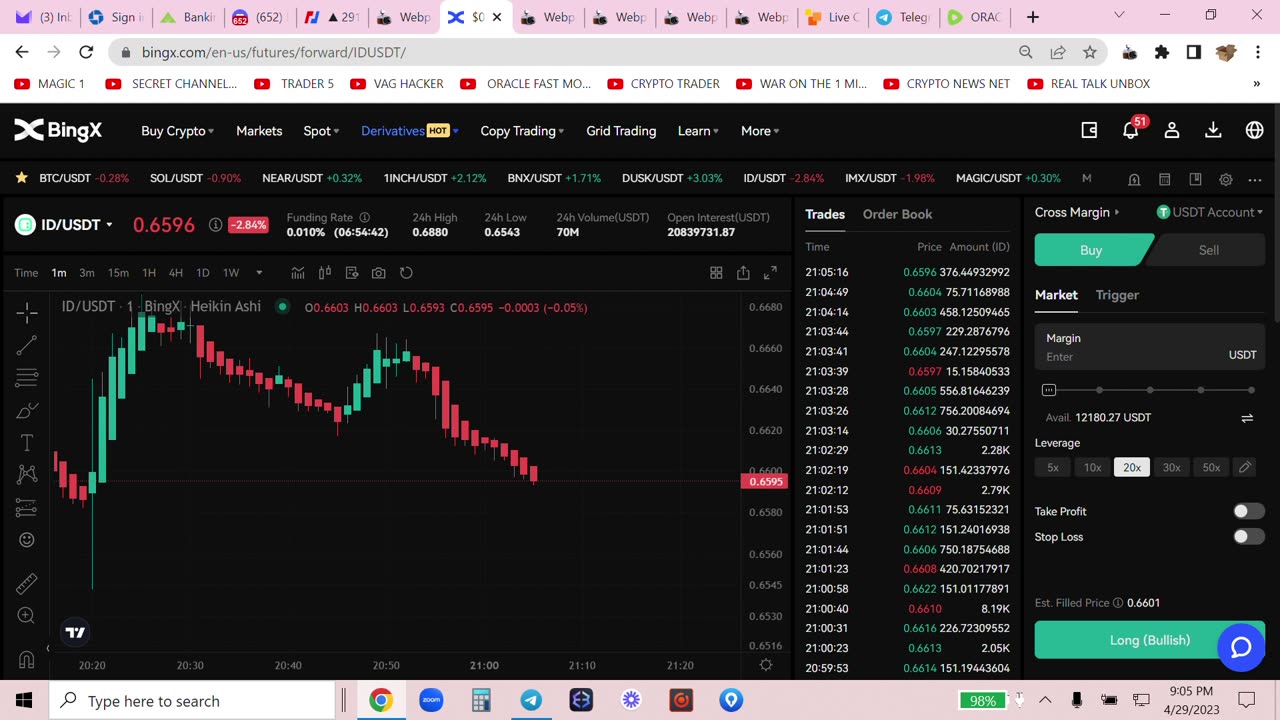This screenshot has height=720, width=1280.
Task: Open the Learn menu dropdown
Action: coord(698,131)
